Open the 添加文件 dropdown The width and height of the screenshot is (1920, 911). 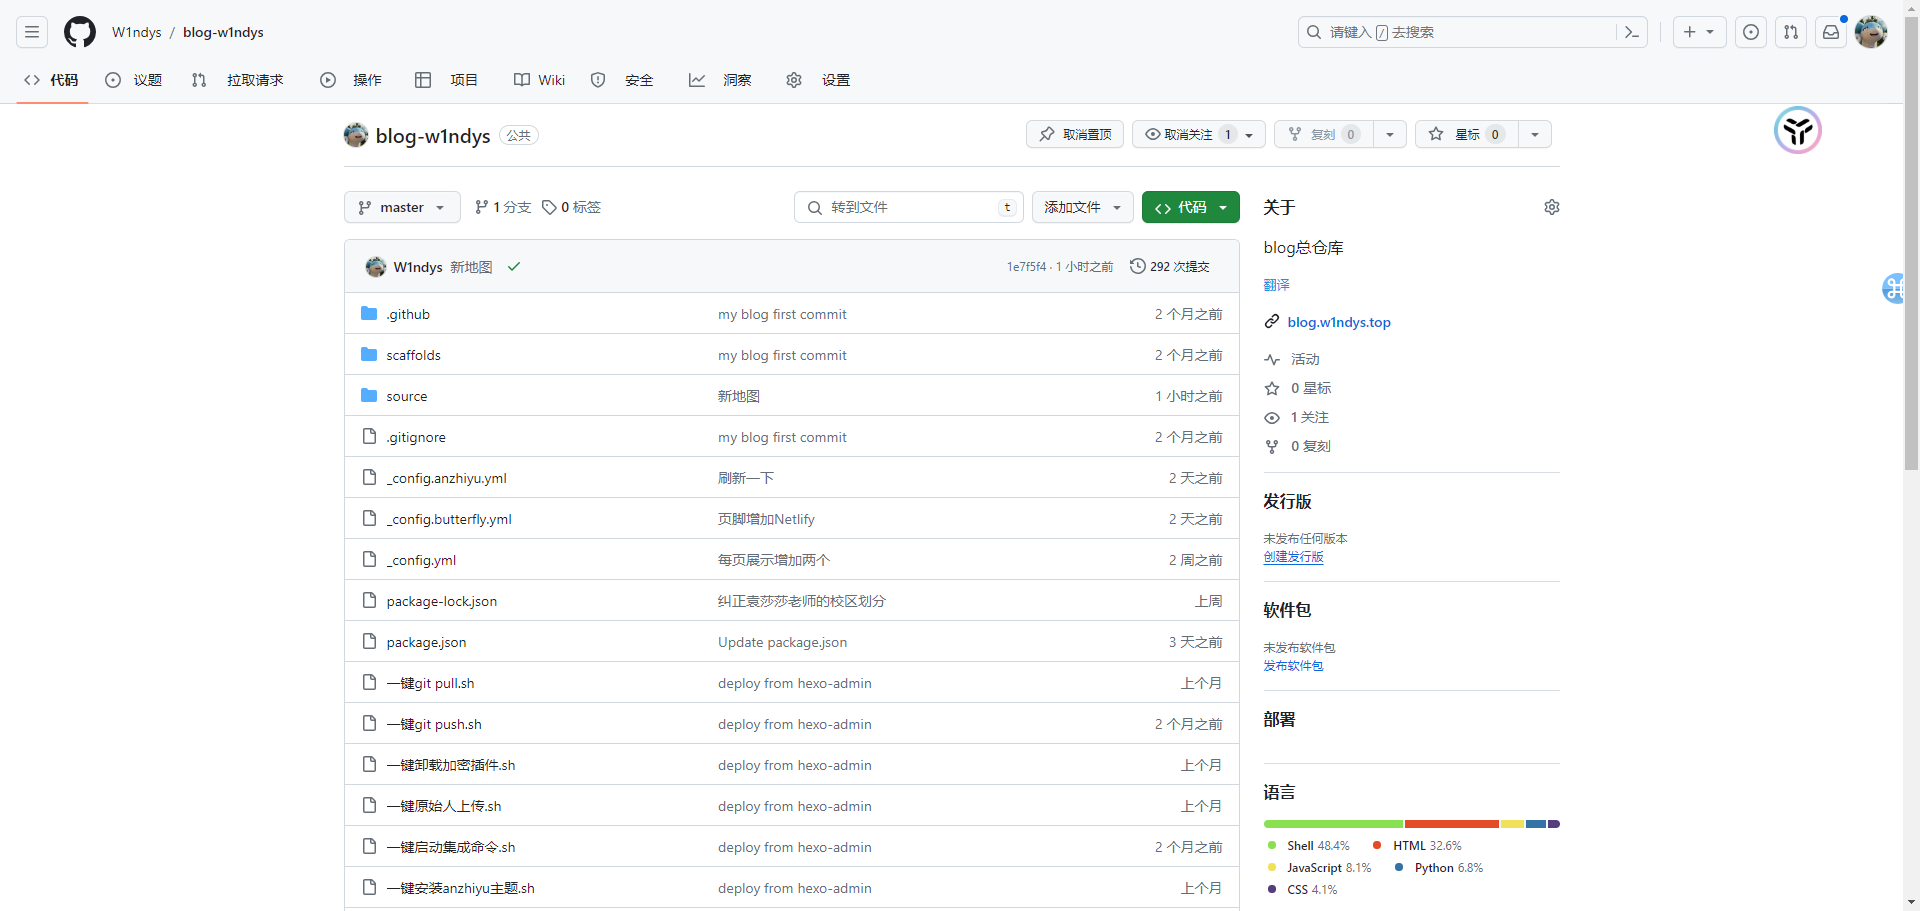1082,207
